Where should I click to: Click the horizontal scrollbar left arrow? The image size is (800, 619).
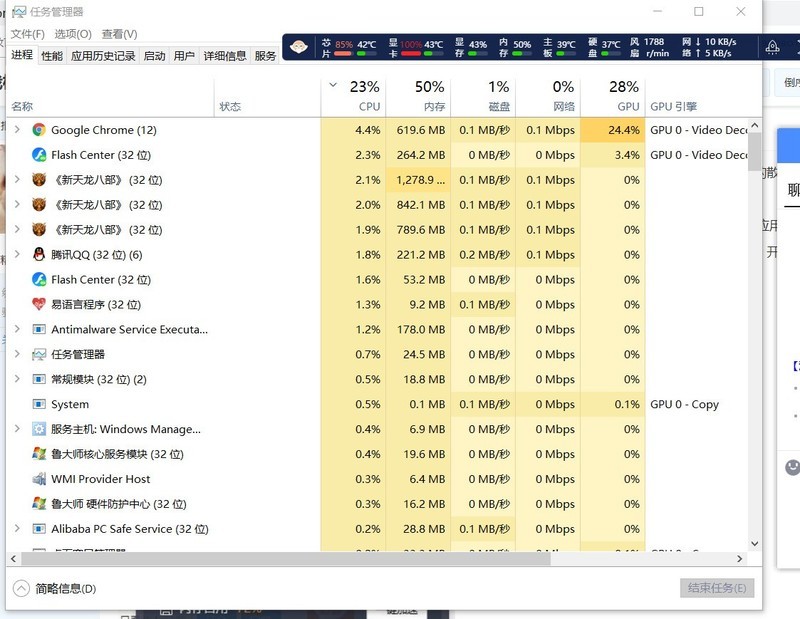coord(13,559)
